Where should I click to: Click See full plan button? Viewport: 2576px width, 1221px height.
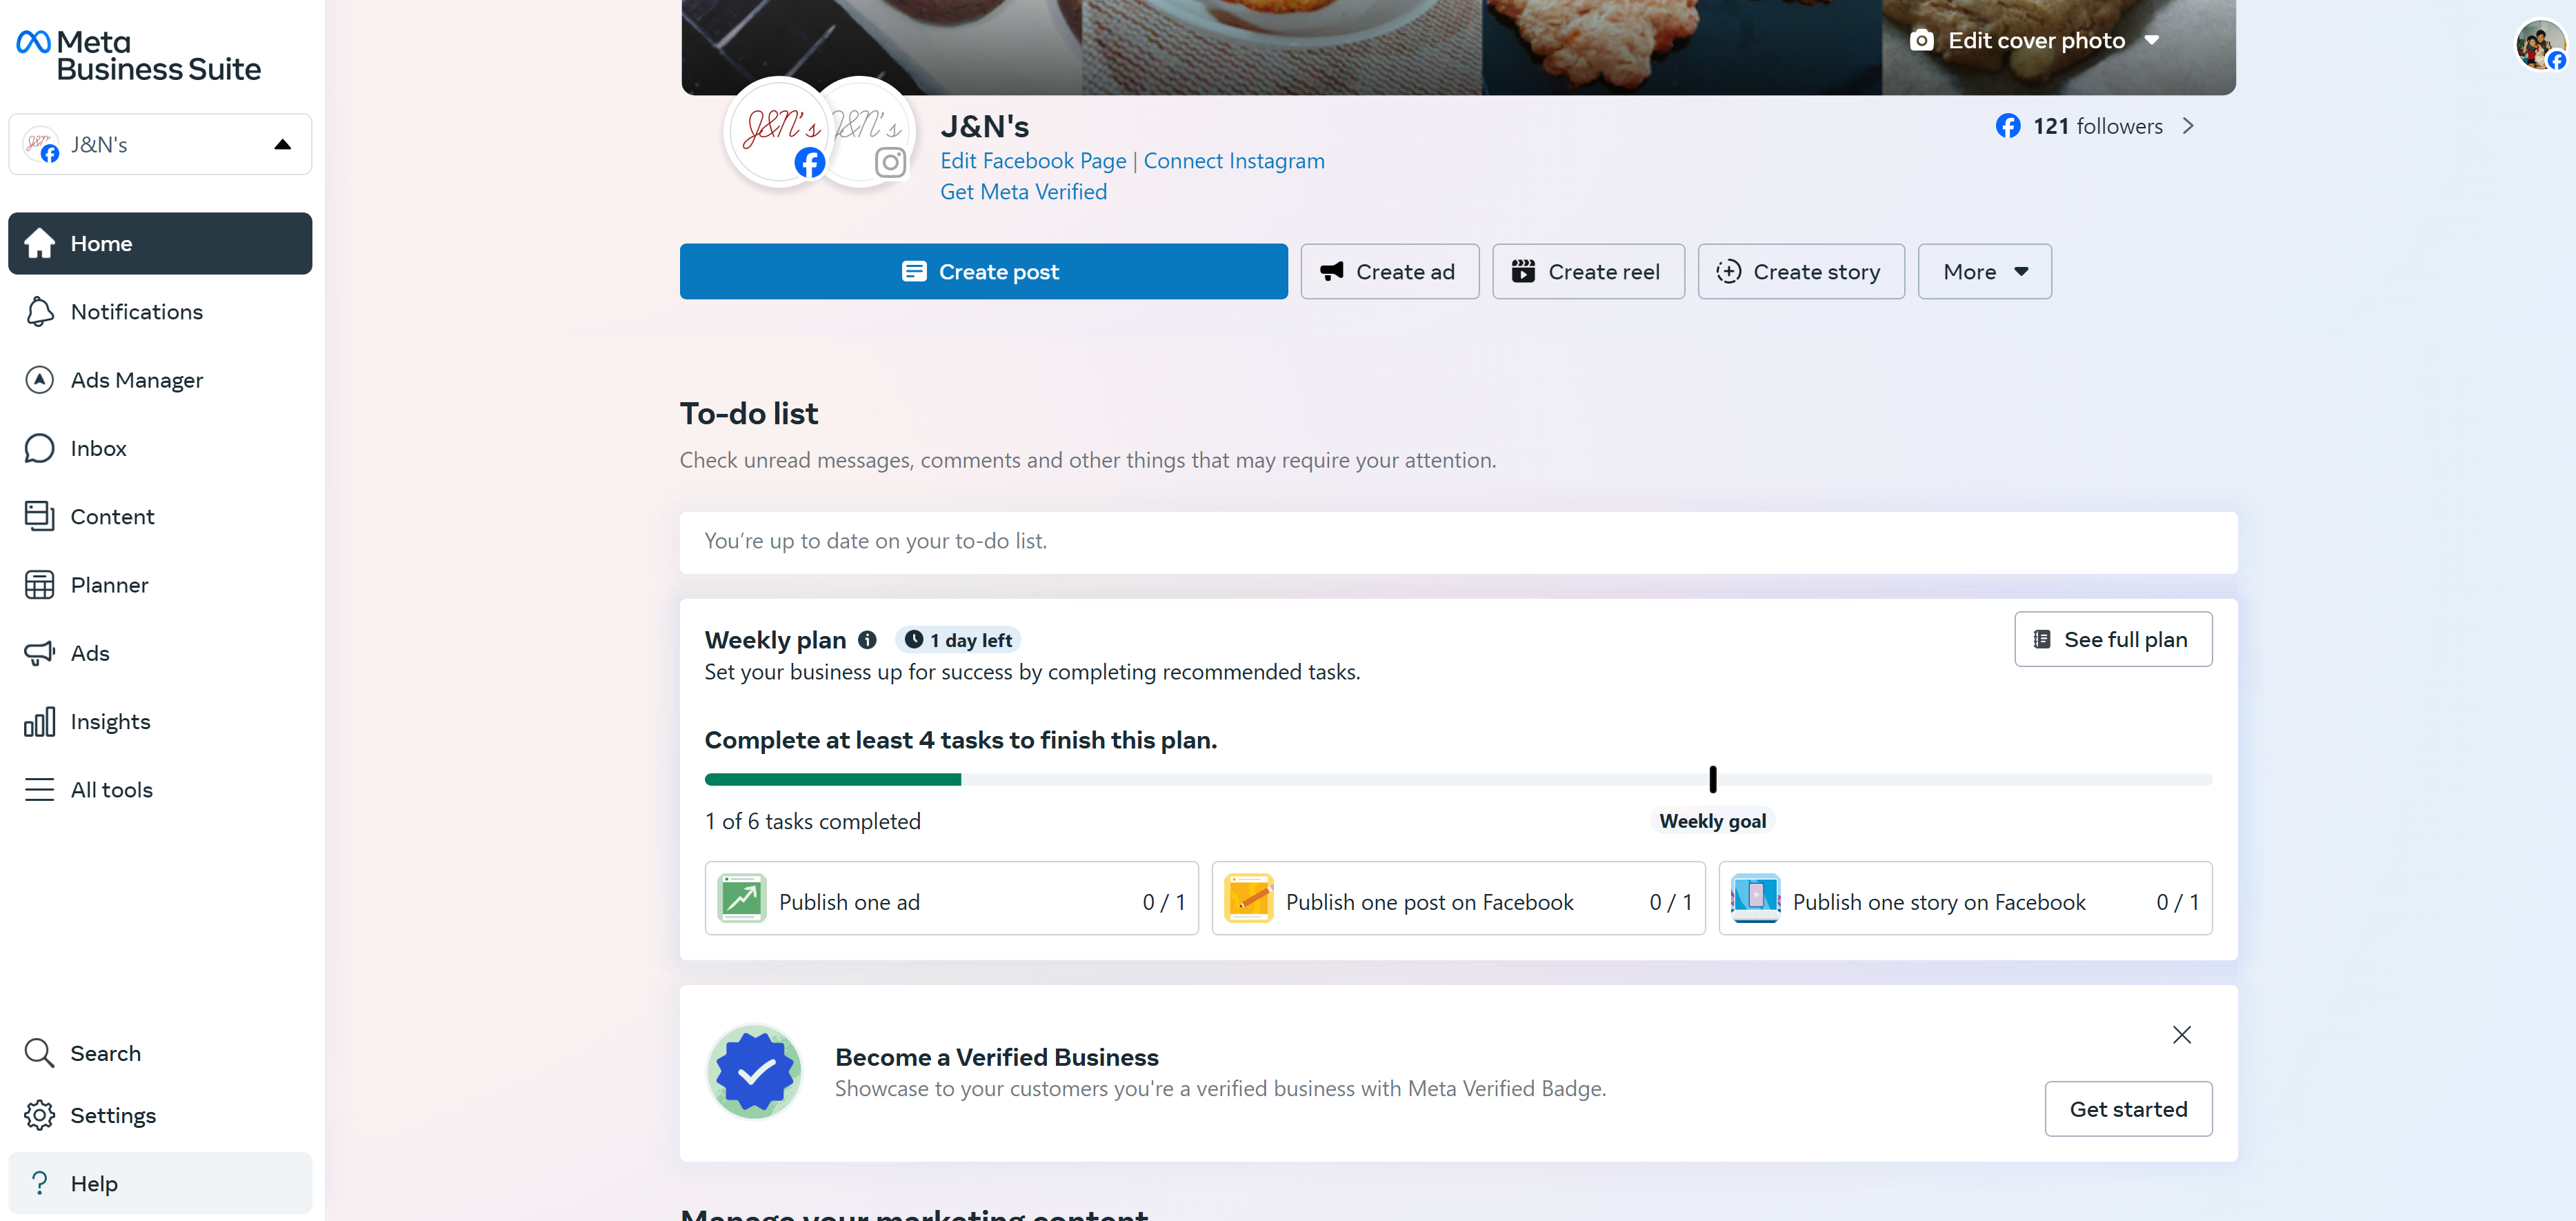coord(2113,639)
